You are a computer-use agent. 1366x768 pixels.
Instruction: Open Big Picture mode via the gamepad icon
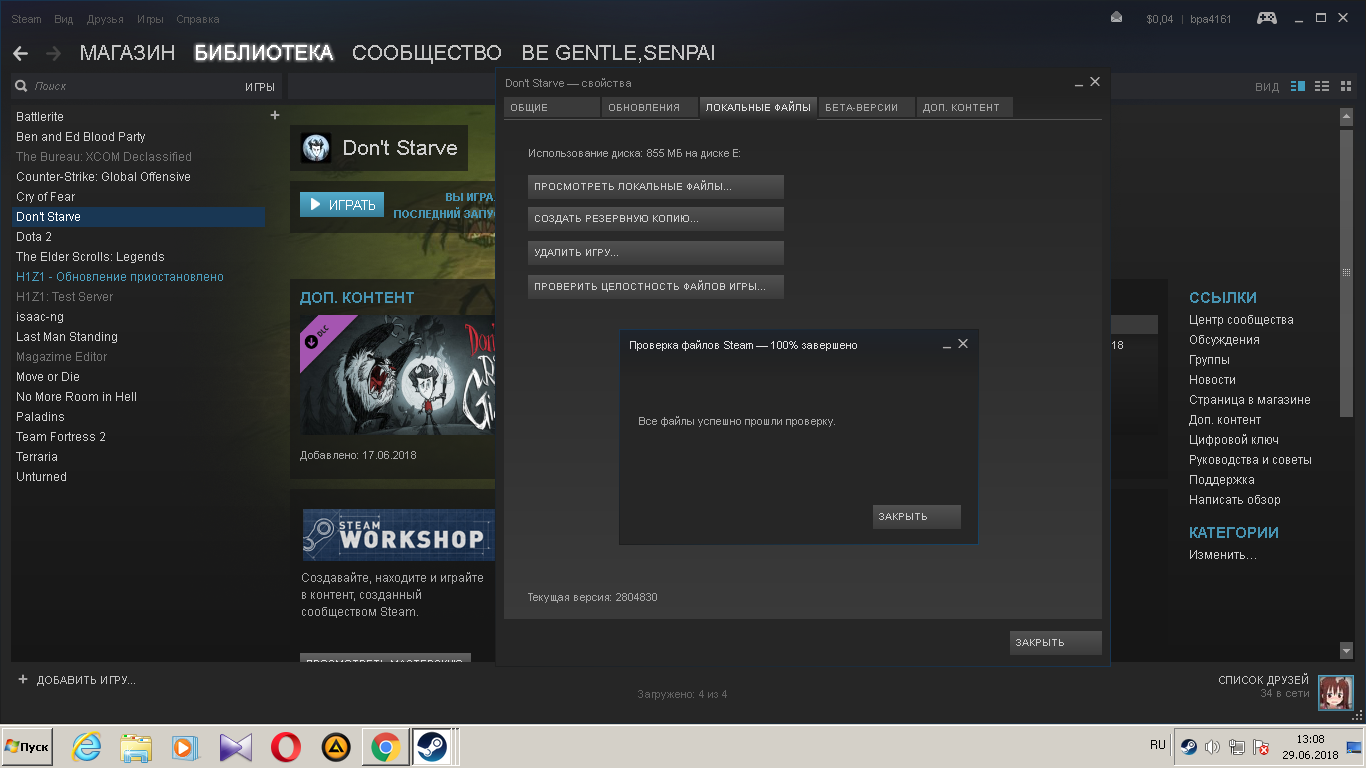(1266, 18)
